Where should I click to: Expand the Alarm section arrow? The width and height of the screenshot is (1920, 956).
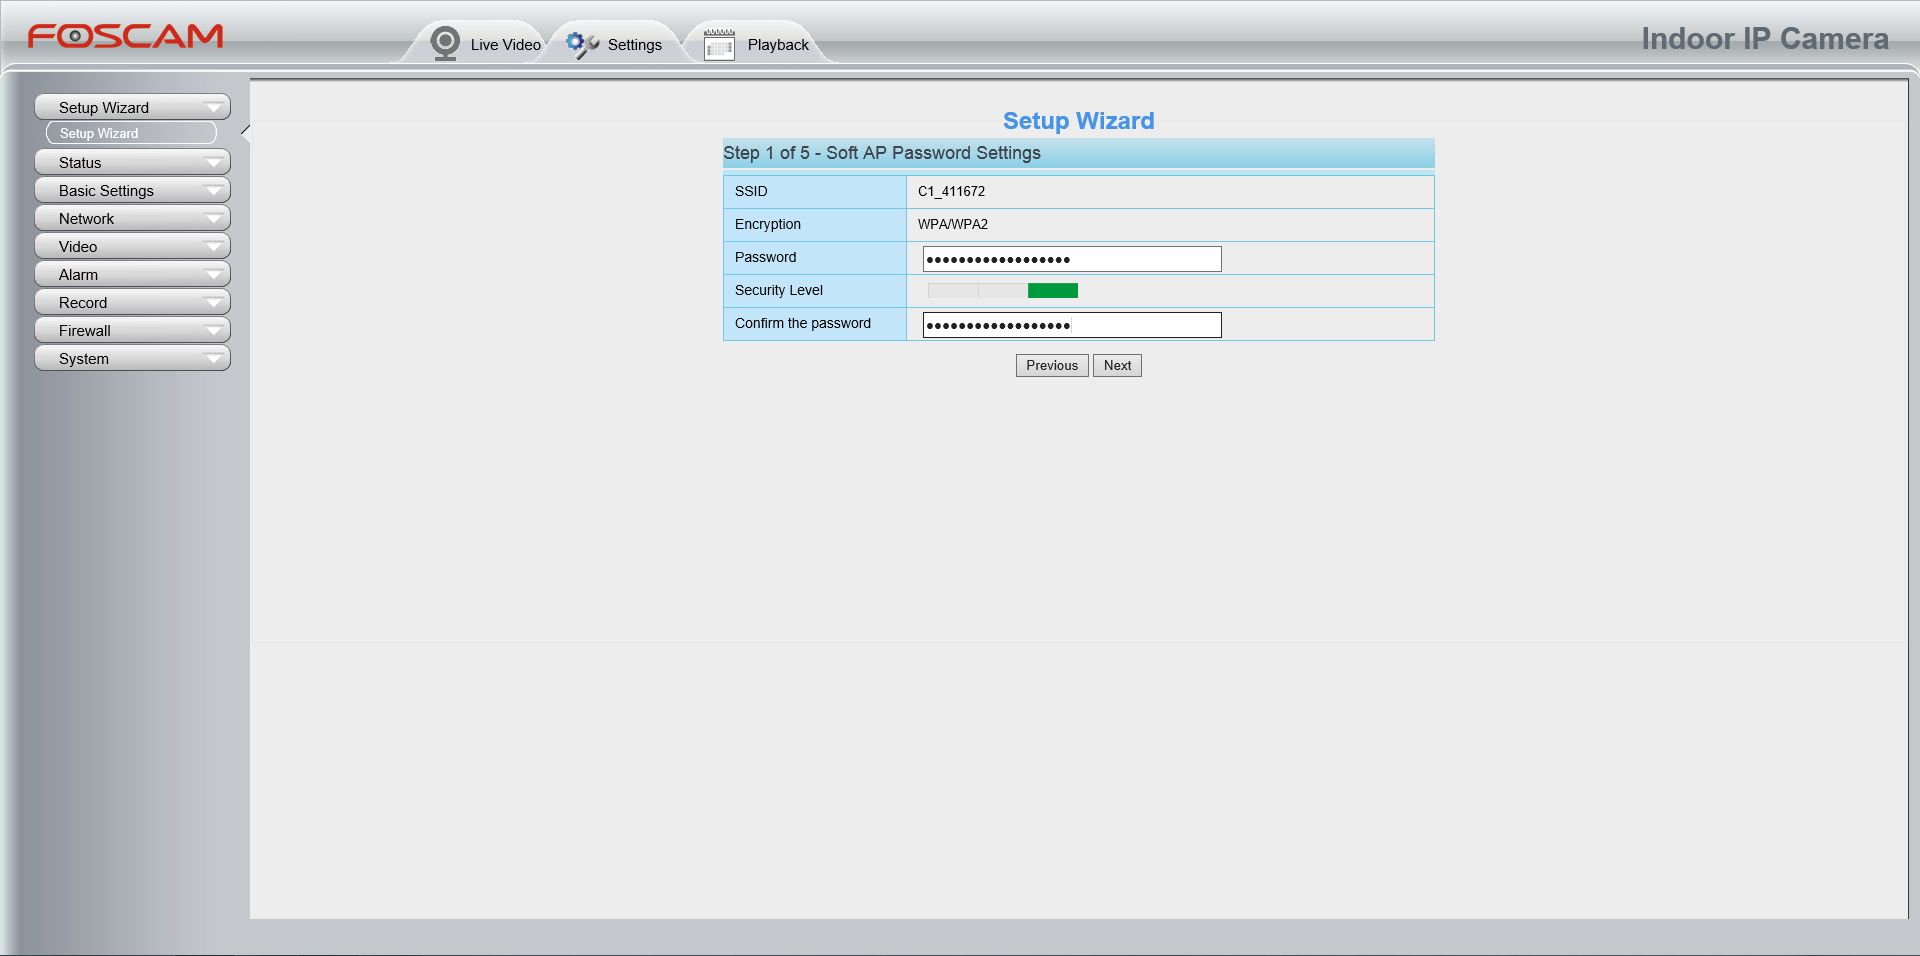click(x=213, y=275)
